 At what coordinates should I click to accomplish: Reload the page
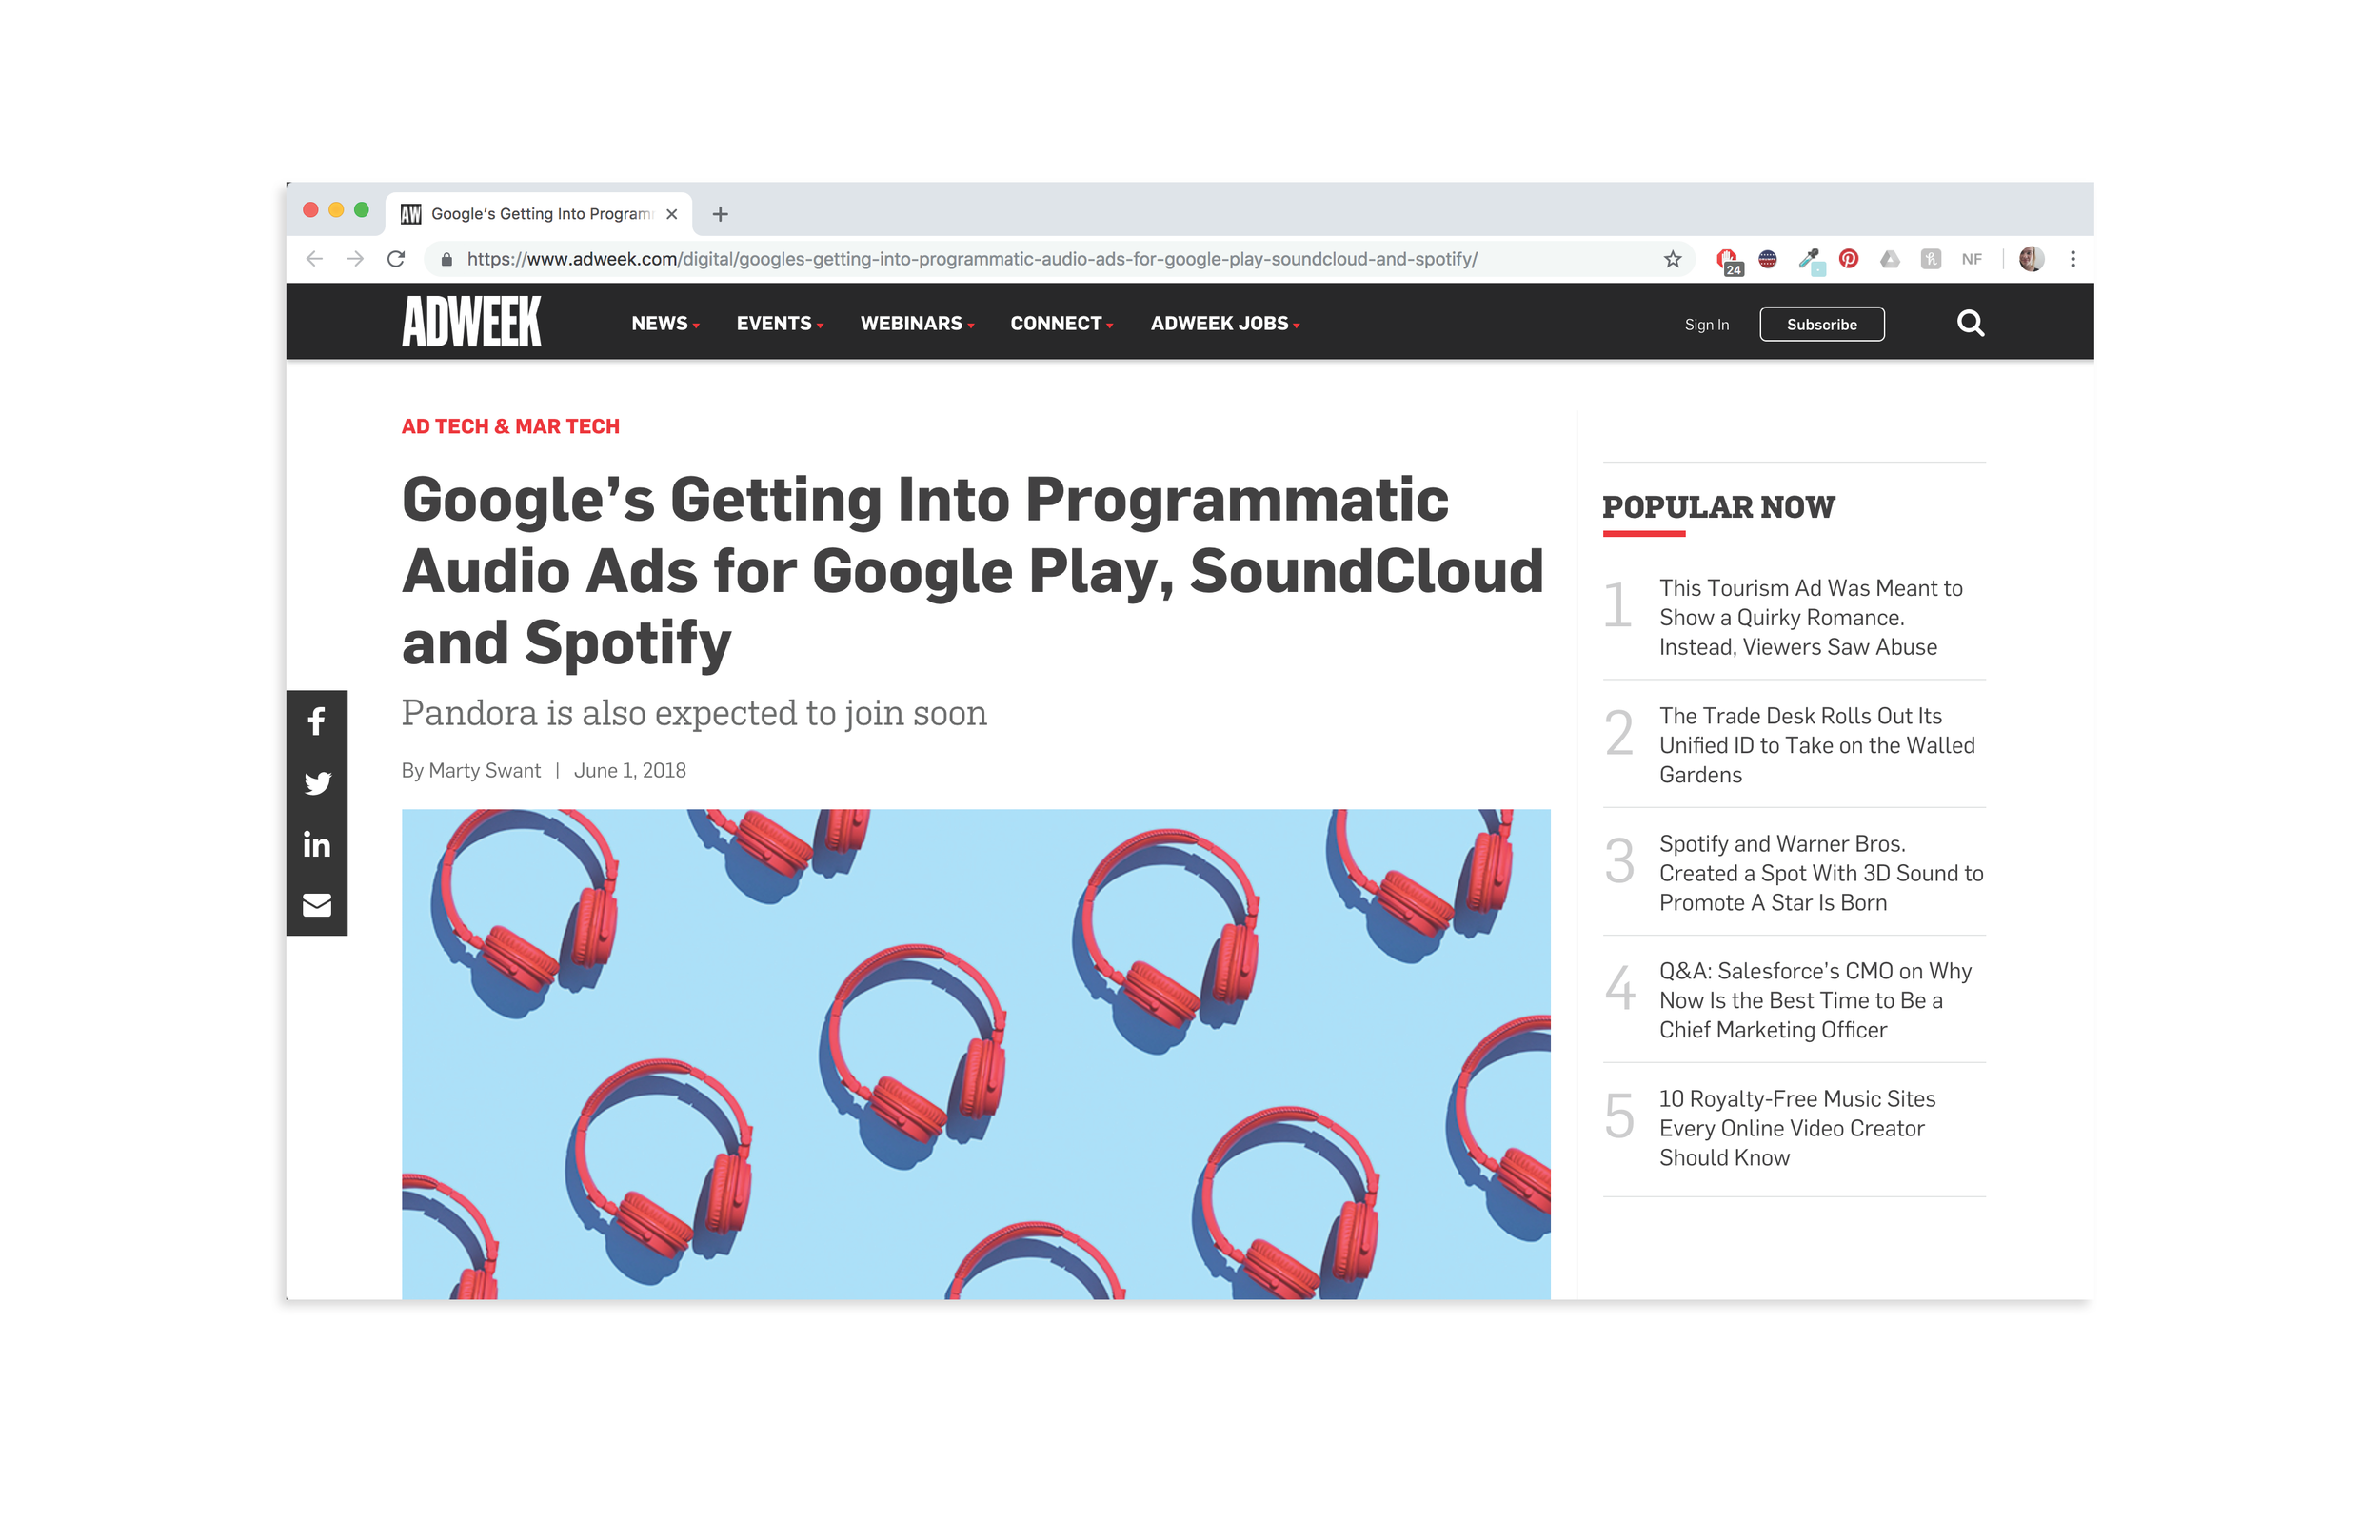[x=396, y=259]
